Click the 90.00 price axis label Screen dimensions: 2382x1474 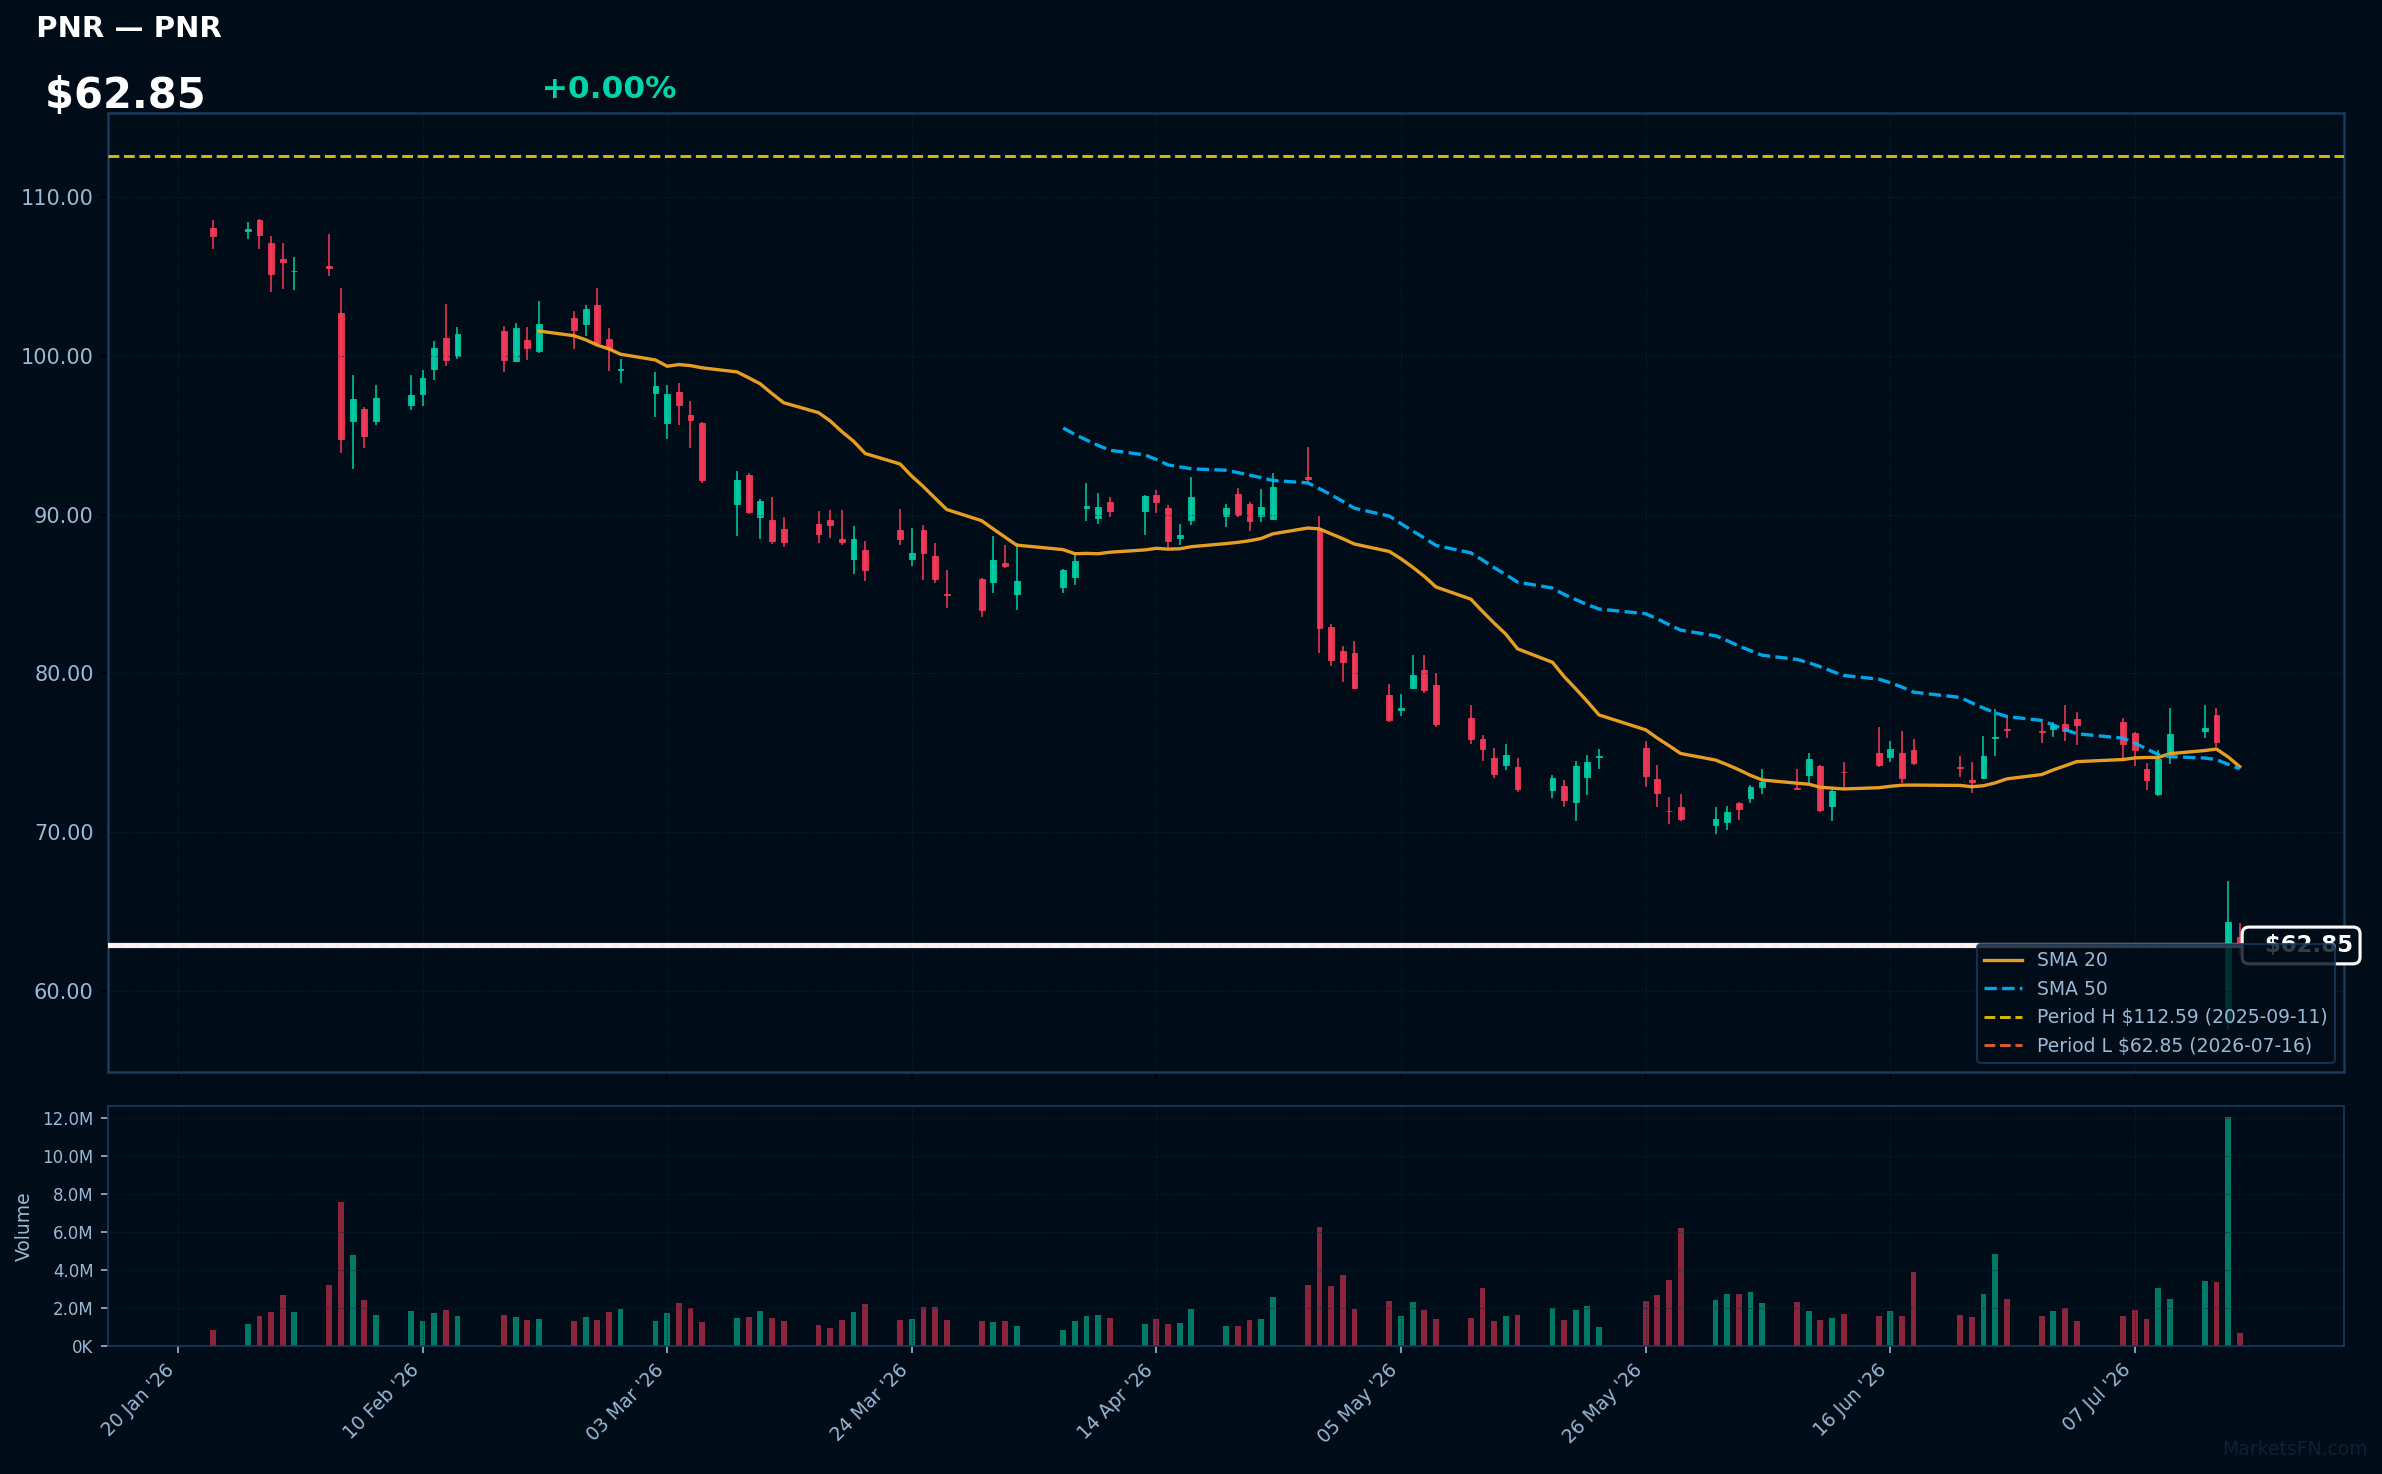(x=63, y=516)
